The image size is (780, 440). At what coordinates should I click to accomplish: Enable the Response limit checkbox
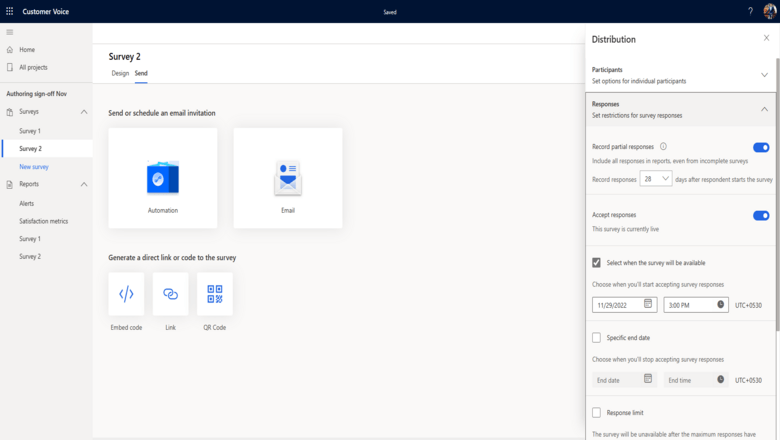[x=597, y=412]
